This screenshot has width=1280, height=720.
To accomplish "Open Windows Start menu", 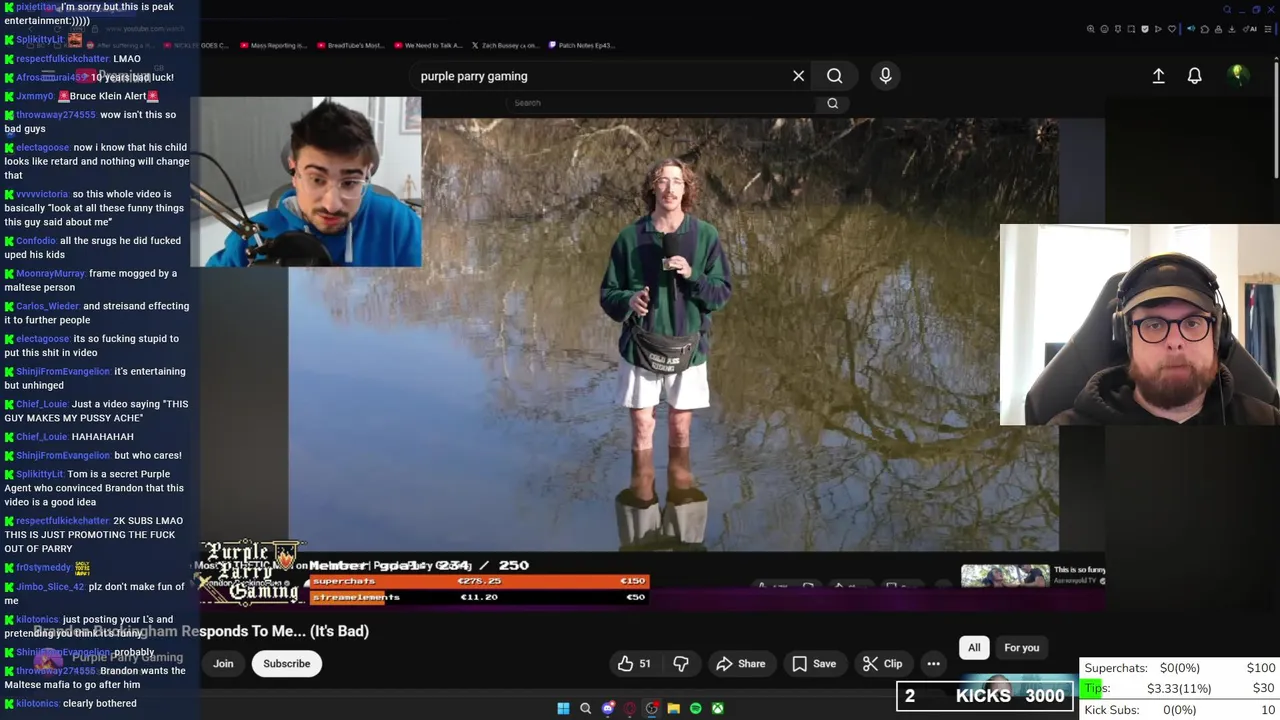I will click(563, 708).
